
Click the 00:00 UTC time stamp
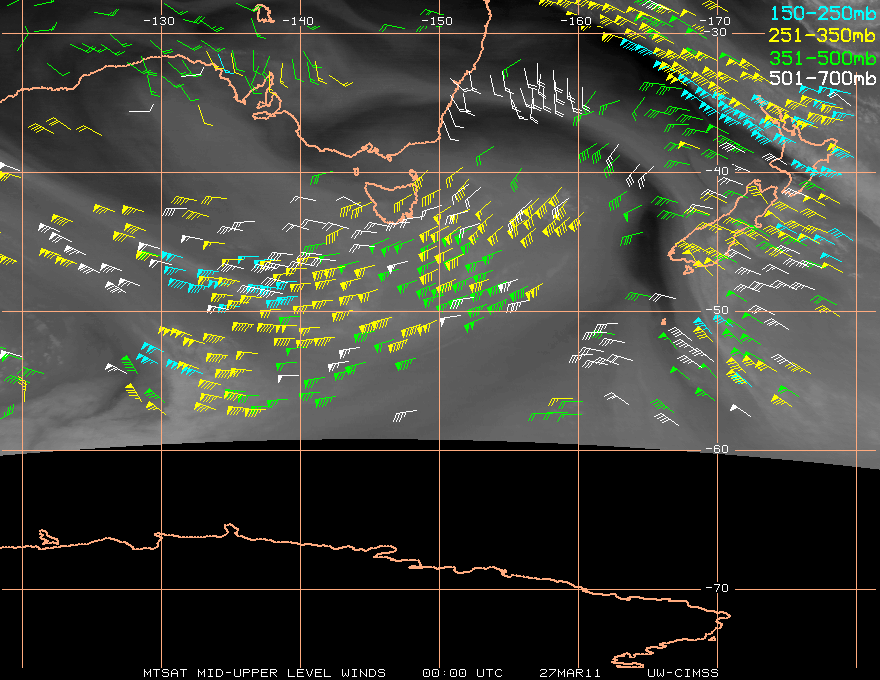(462, 673)
